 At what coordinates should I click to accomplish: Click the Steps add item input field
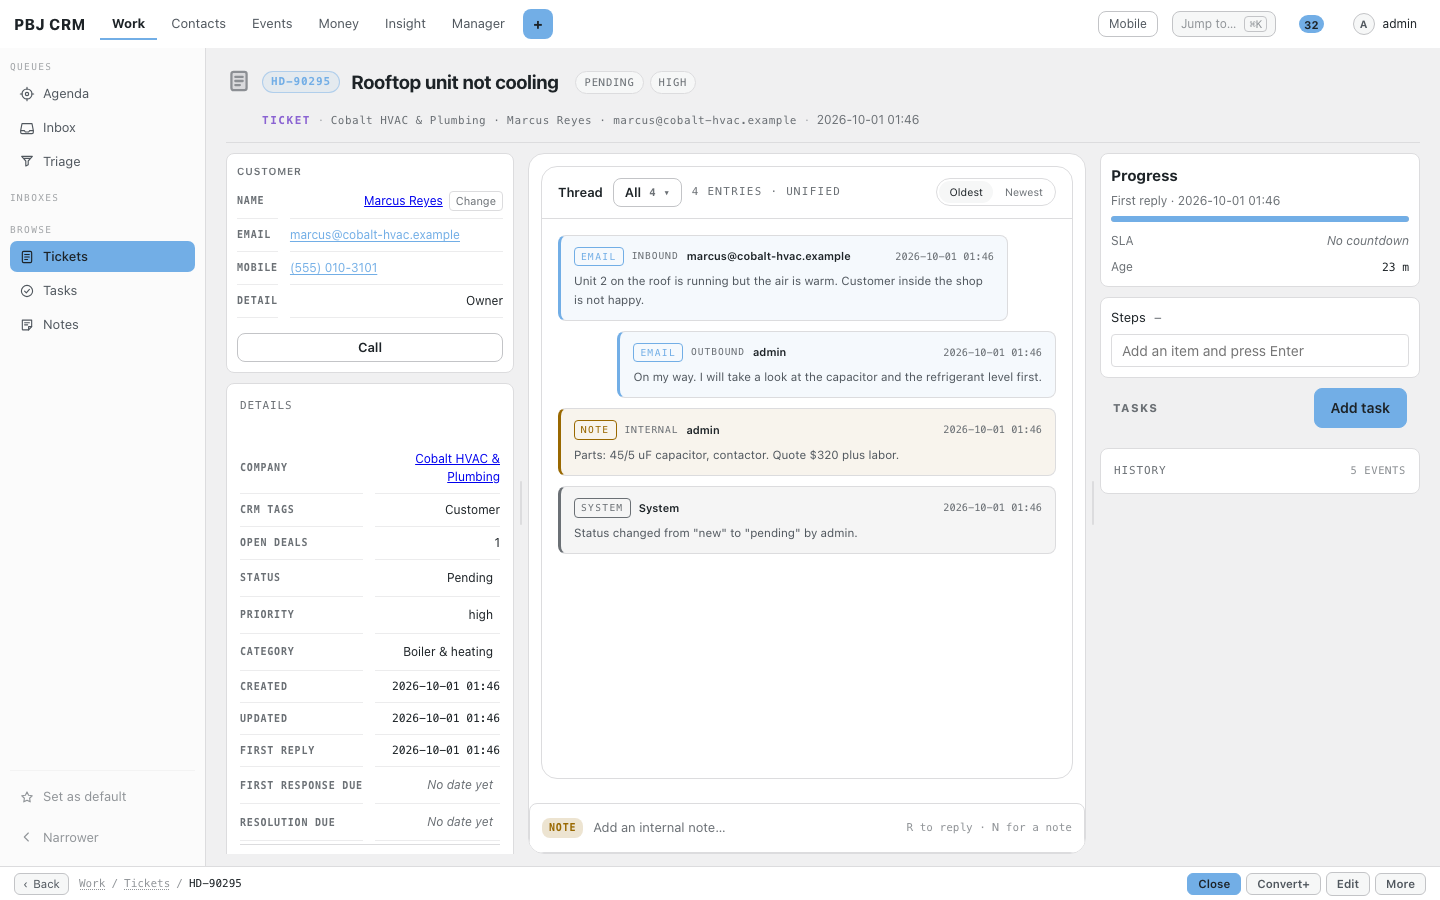[x=1260, y=351]
